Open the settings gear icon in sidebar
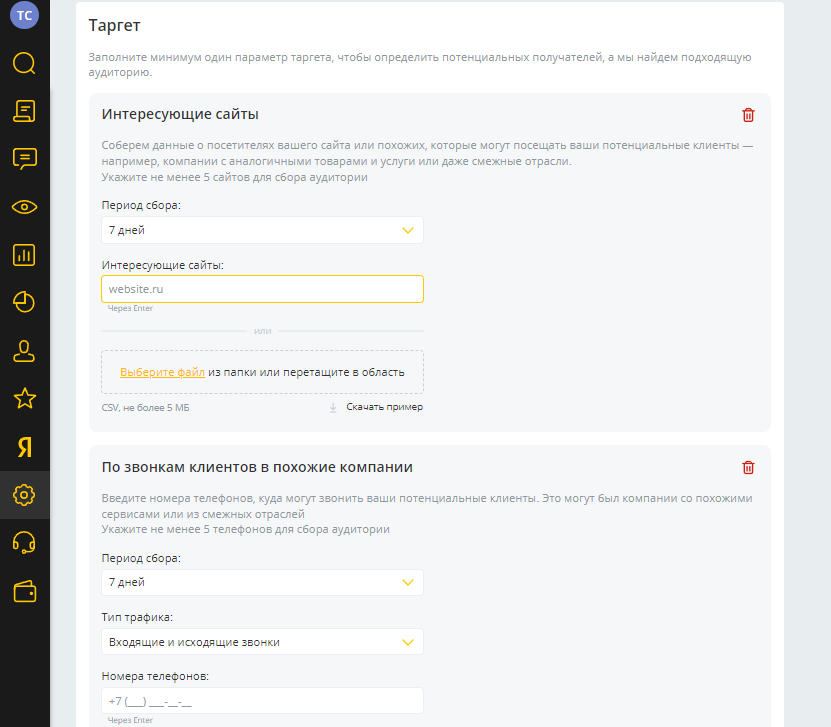Image resolution: width=831 pixels, height=727 pixels. [24, 495]
